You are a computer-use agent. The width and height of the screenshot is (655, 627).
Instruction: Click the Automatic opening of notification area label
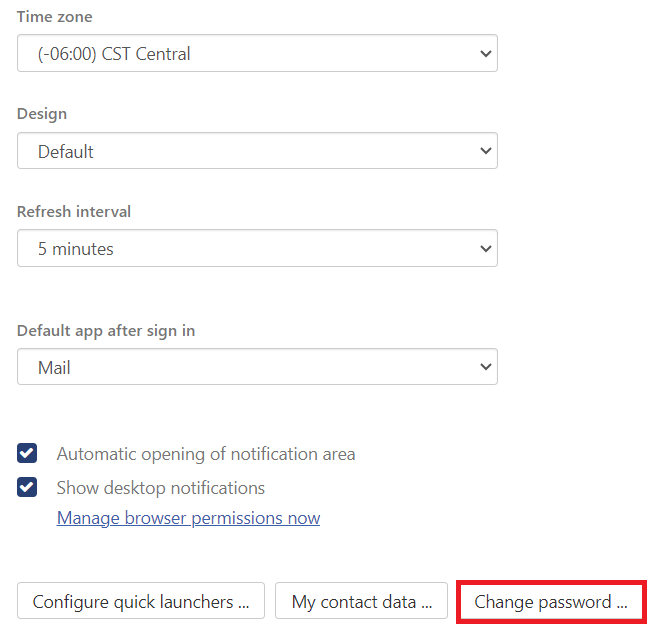pyautogui.click(x=206, y=454)
